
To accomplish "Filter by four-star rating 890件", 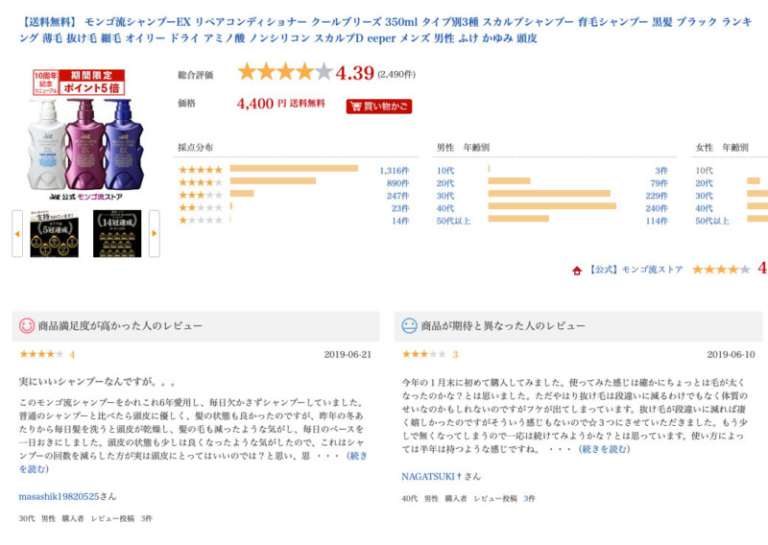I will click(x=397, y=183).
